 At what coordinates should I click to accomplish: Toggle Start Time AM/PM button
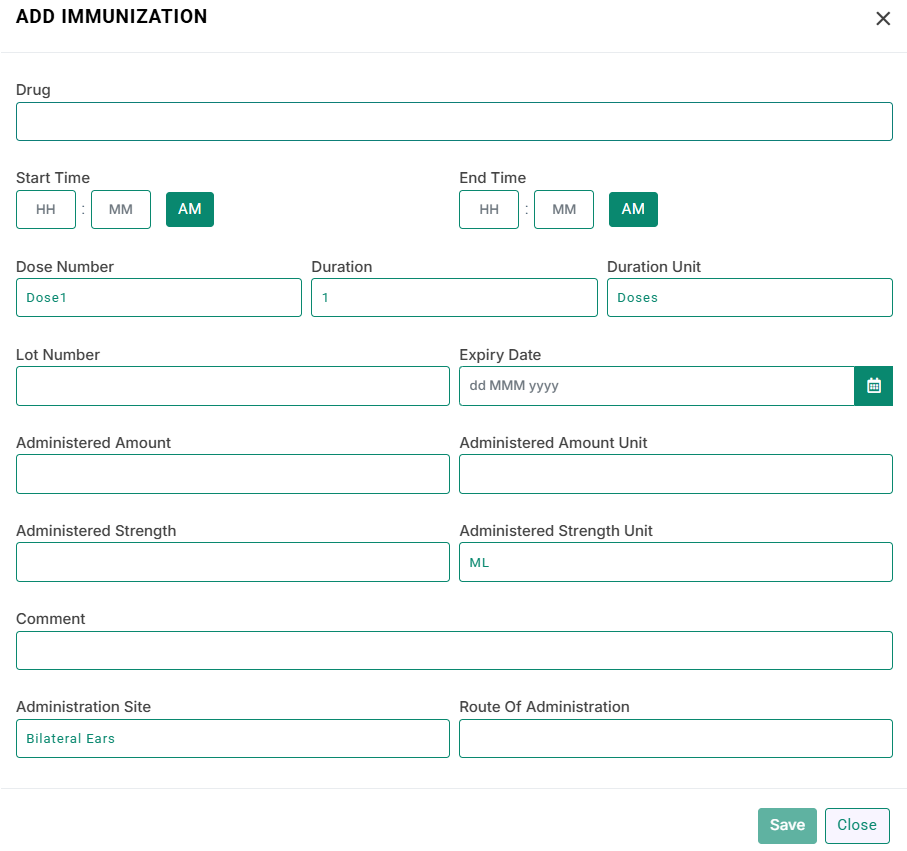click(190, 209)
